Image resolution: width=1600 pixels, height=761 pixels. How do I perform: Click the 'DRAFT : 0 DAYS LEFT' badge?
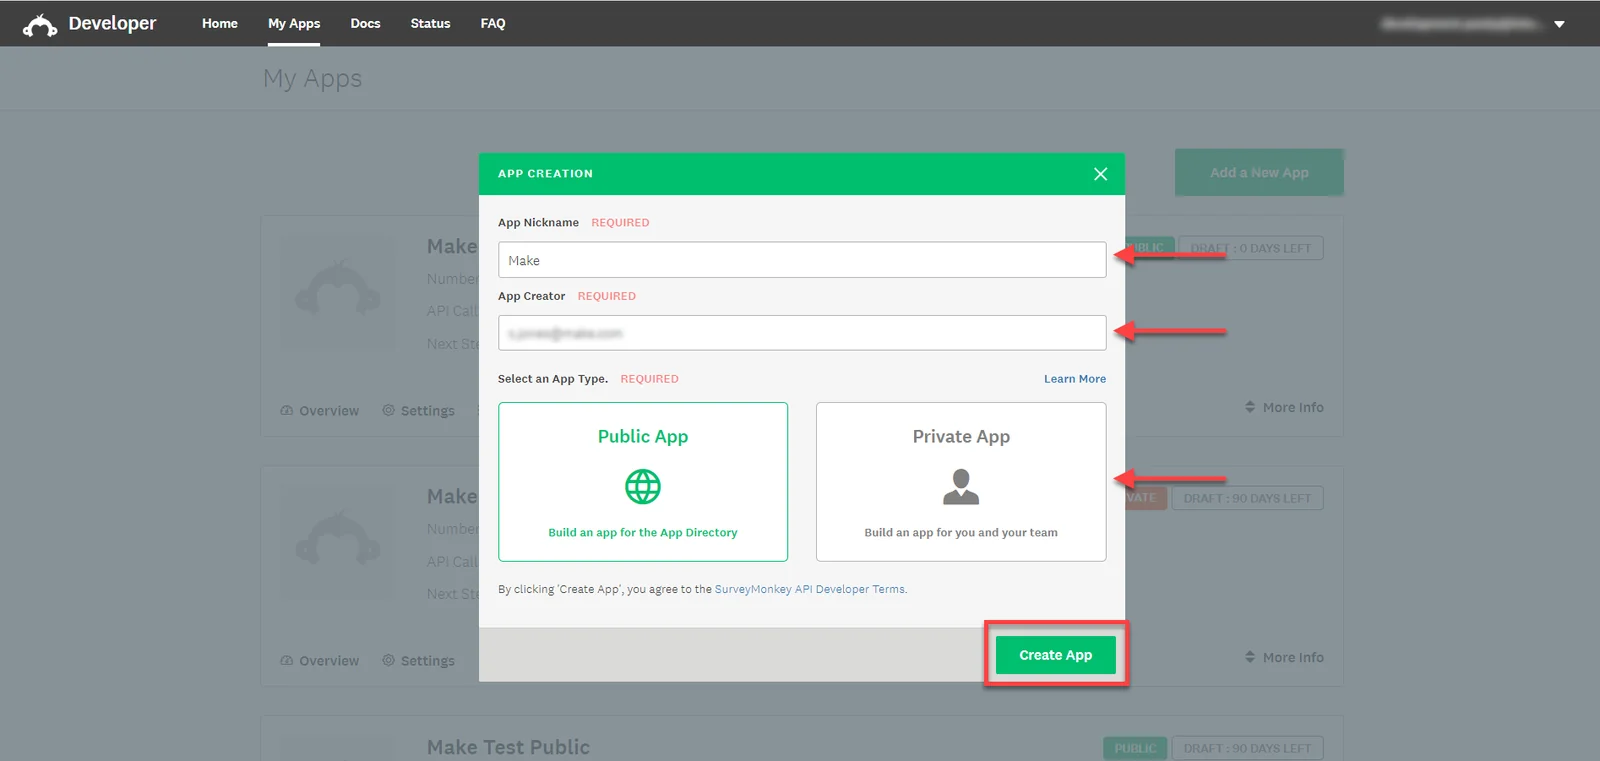point(1251,248)
